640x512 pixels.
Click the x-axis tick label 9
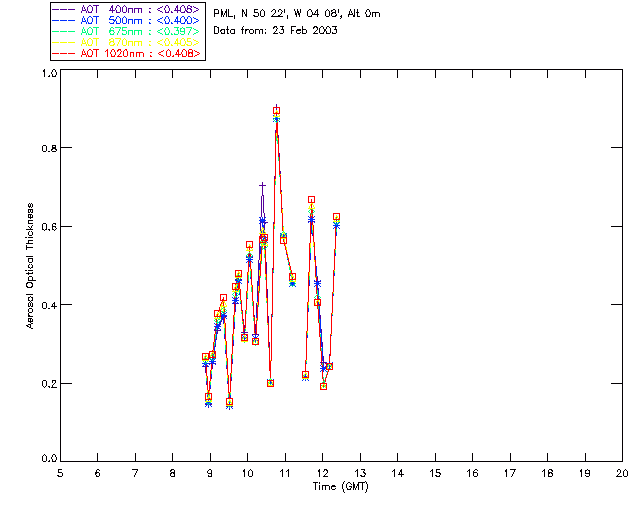click(x=210, y=473)
